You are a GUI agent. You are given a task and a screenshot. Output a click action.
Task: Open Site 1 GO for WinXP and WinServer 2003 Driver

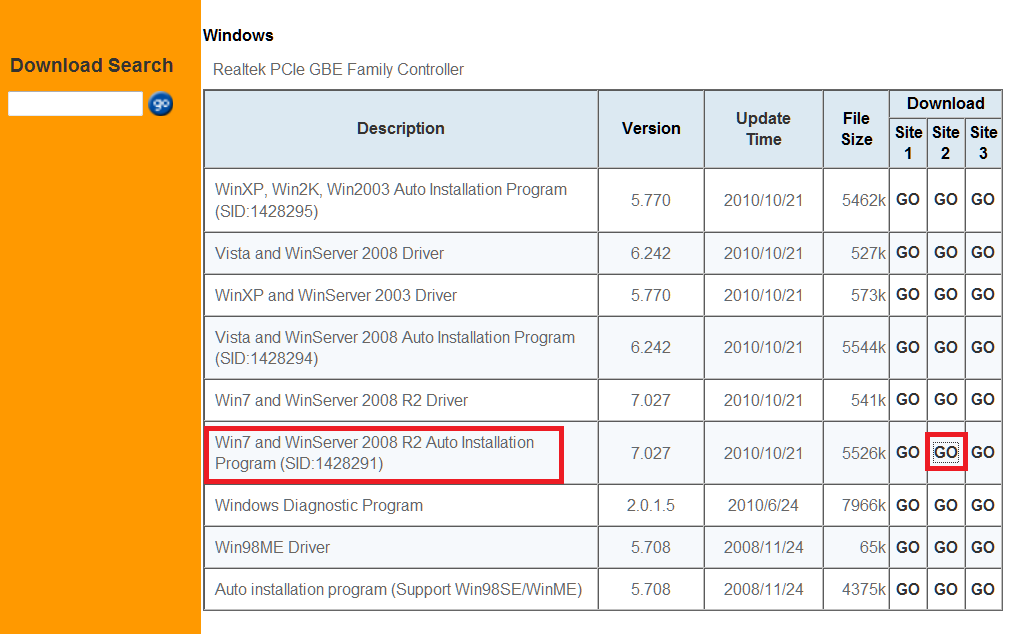(x=908, y=295)
